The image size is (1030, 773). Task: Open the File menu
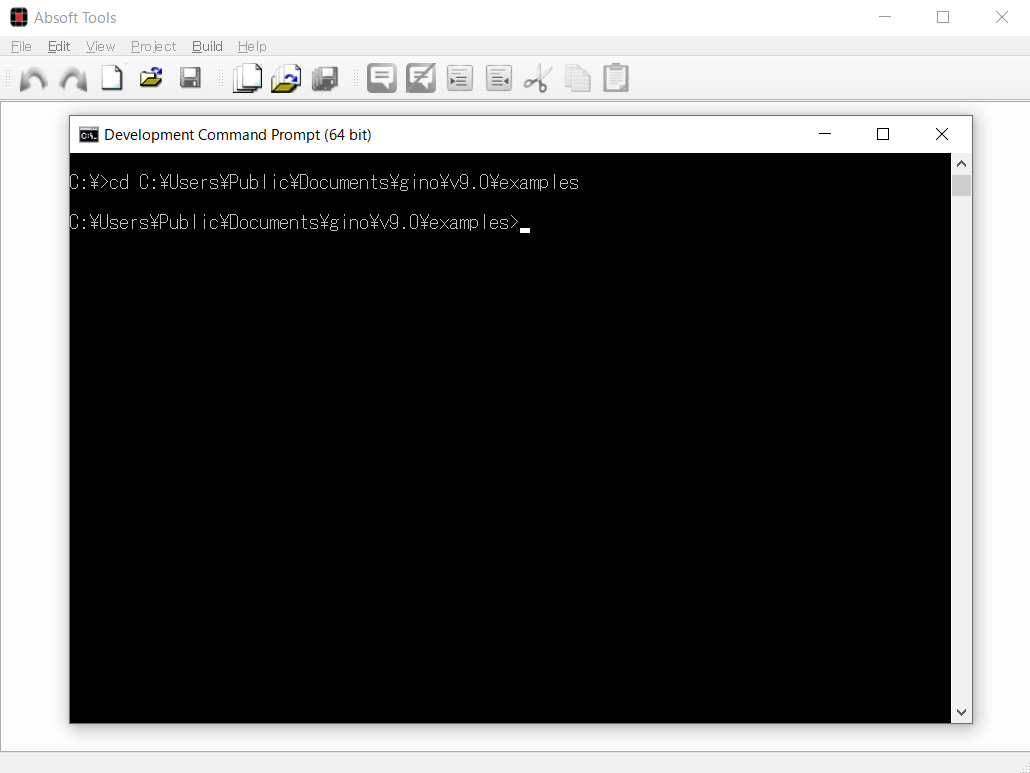[x=21, y=47]
